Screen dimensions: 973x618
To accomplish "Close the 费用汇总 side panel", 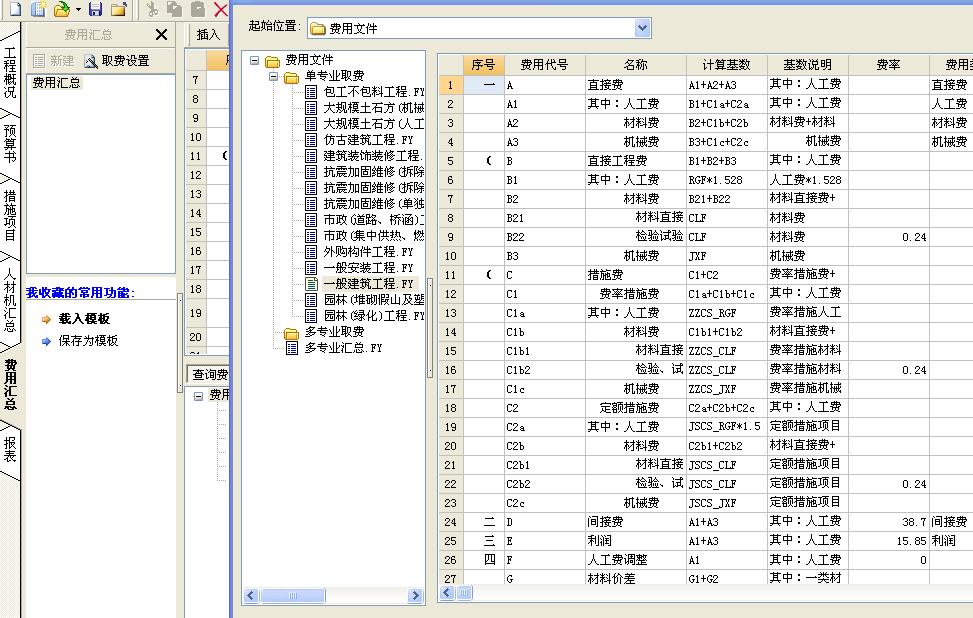I will pyautogui.click(x=161, y=35).
